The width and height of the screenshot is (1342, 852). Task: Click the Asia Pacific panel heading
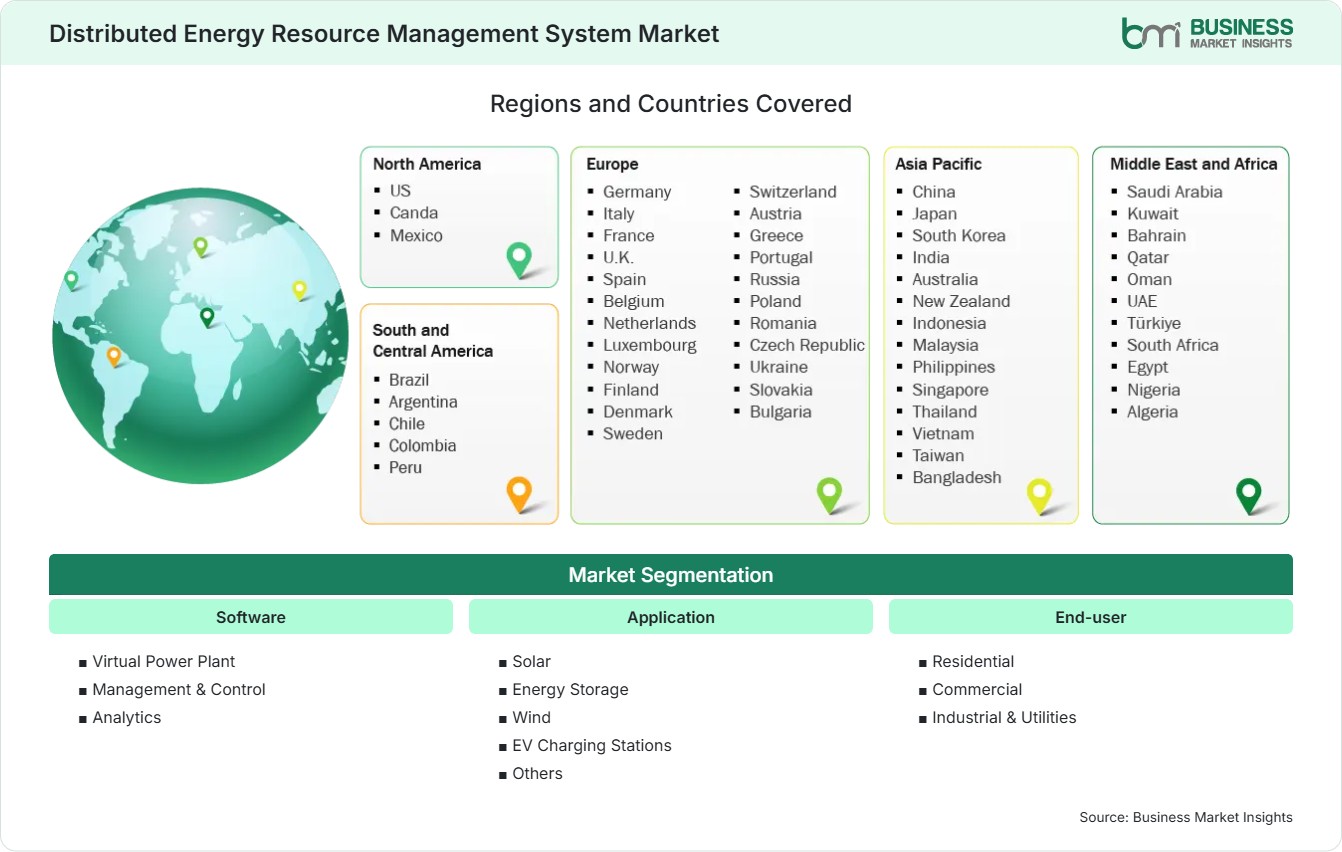click(939, 164)
